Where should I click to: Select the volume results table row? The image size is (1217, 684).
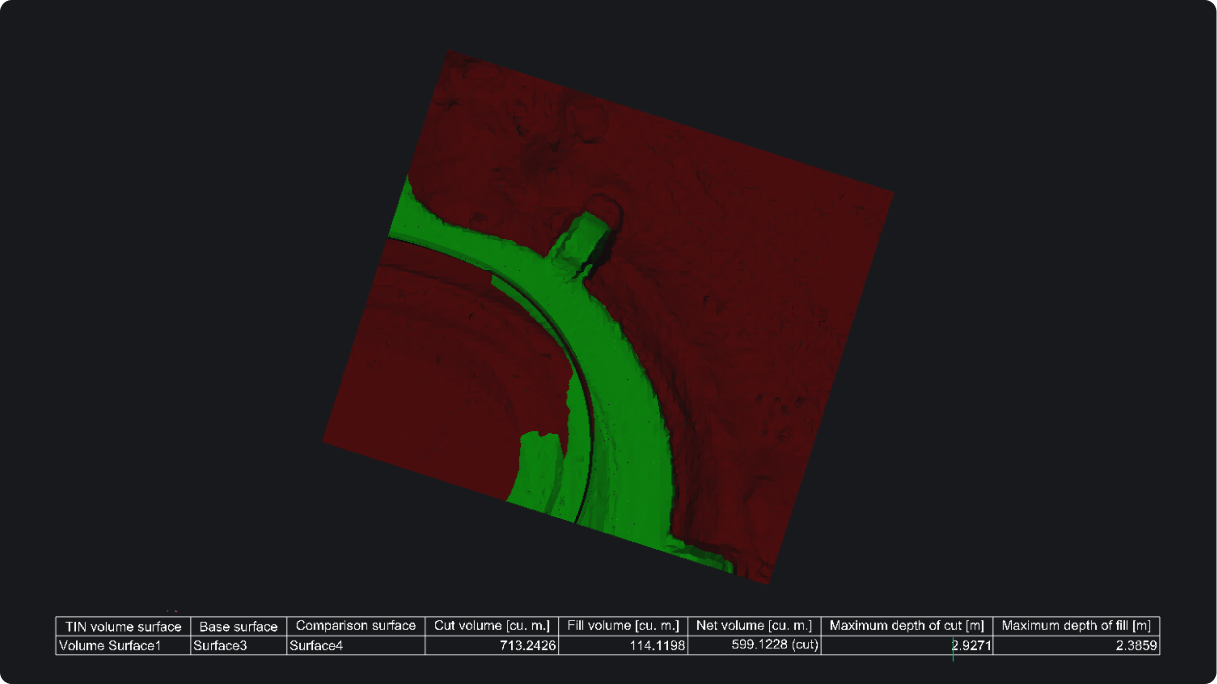pos(600,645)
